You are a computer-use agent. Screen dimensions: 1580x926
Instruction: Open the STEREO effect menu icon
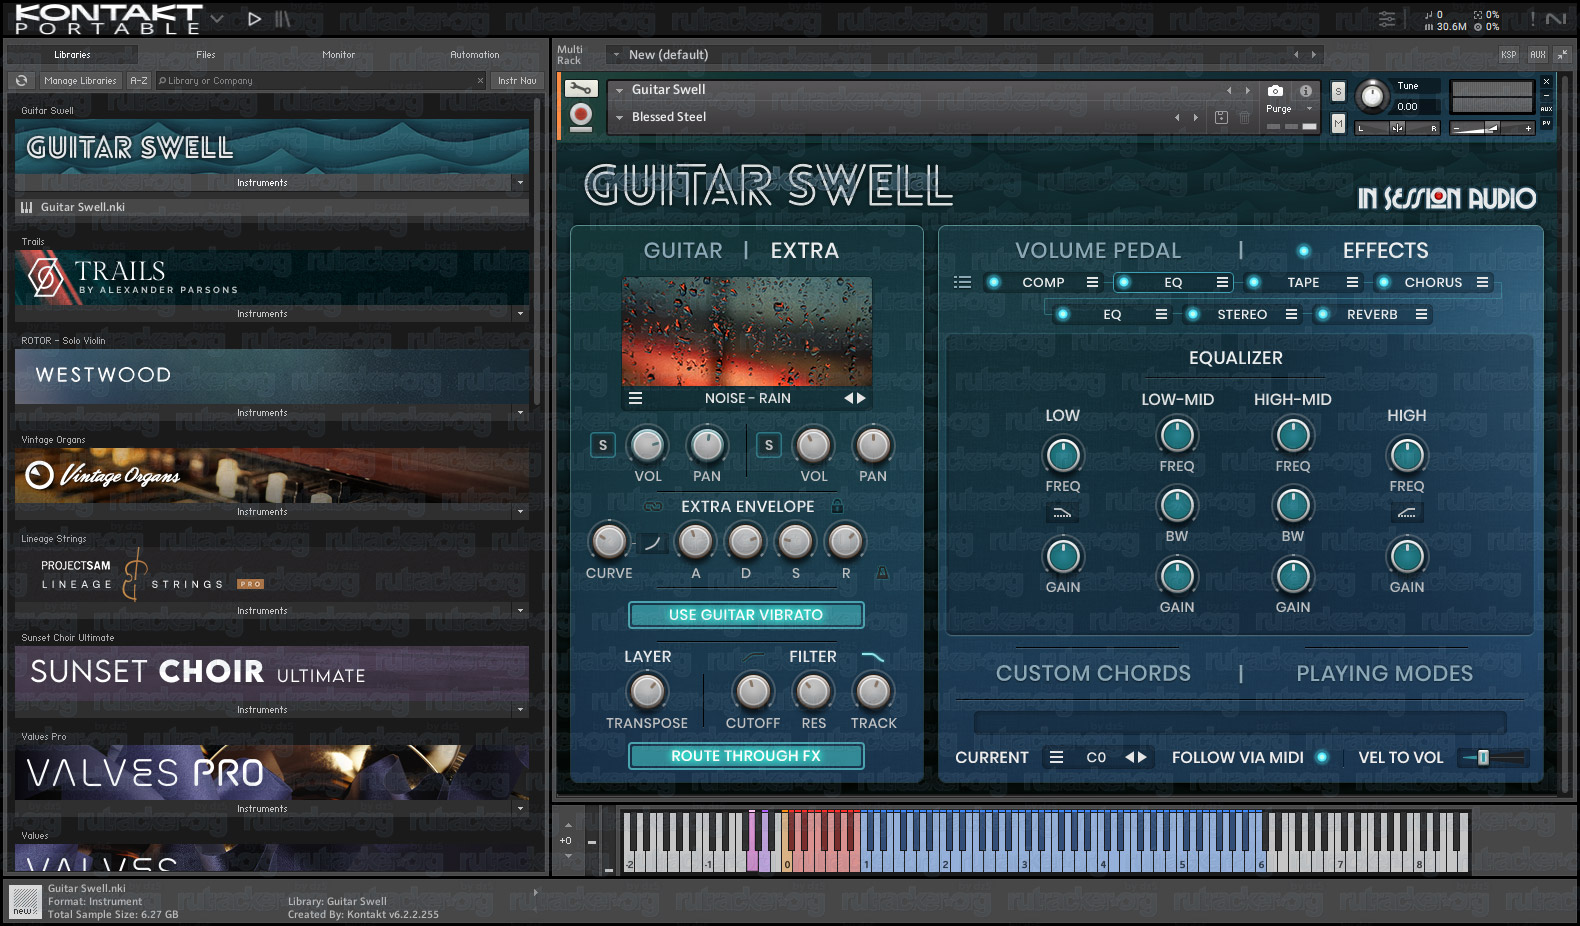1291,314
